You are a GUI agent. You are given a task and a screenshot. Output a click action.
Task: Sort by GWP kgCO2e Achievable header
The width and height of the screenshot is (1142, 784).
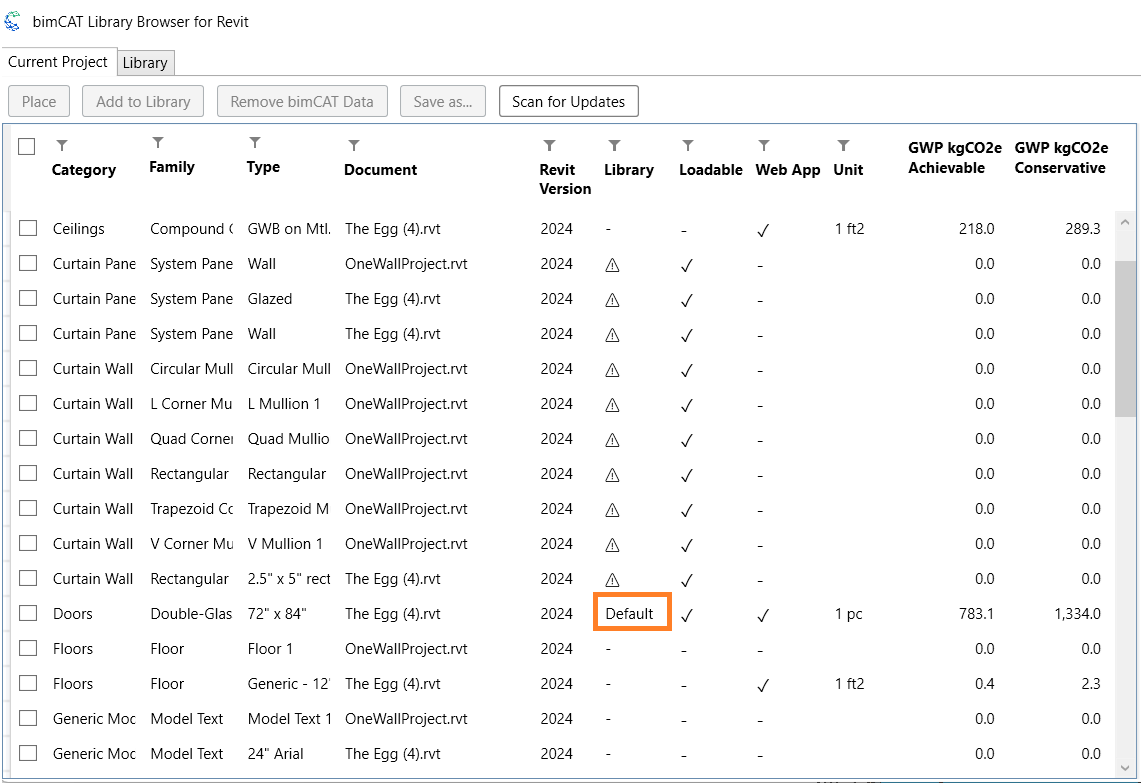tap(954, 158)
